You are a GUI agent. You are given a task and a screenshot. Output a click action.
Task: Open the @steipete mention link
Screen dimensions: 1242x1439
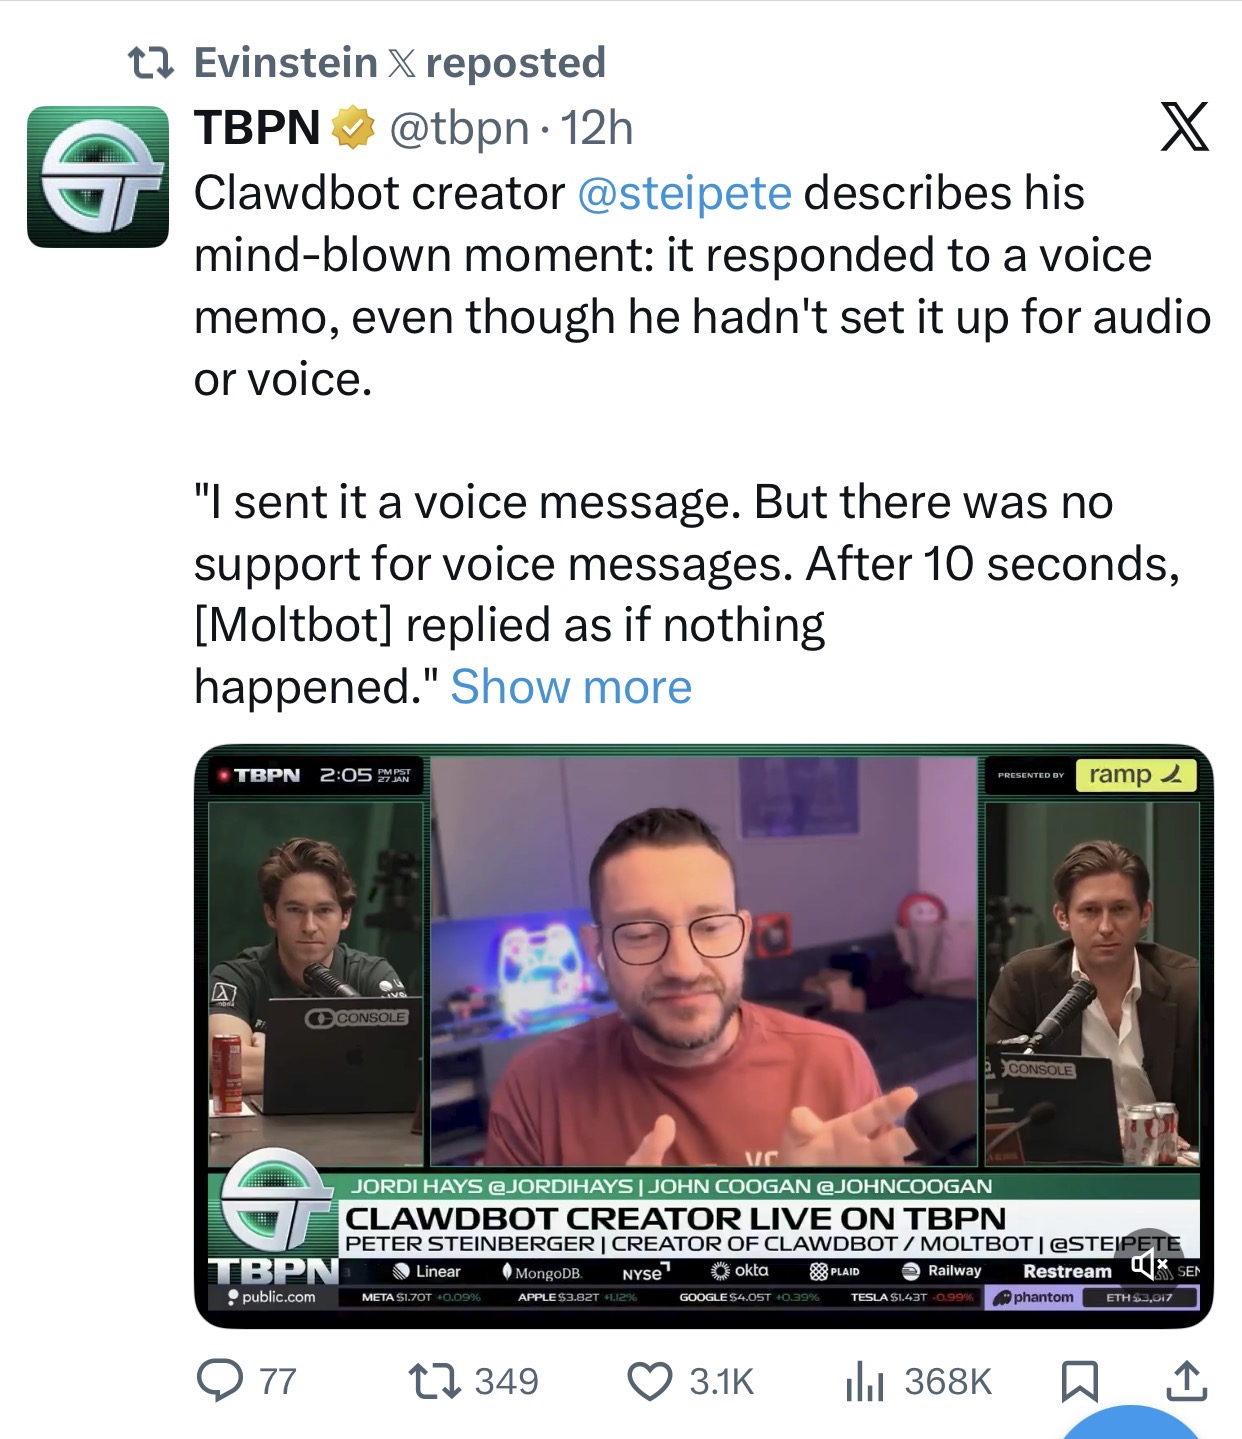(x=685, y=193)
